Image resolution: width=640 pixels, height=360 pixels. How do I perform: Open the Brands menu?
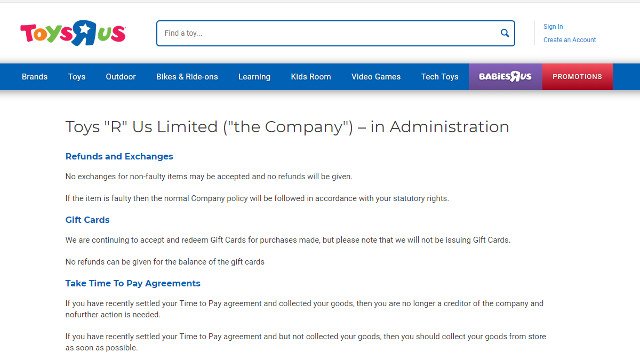pos(34,77)
